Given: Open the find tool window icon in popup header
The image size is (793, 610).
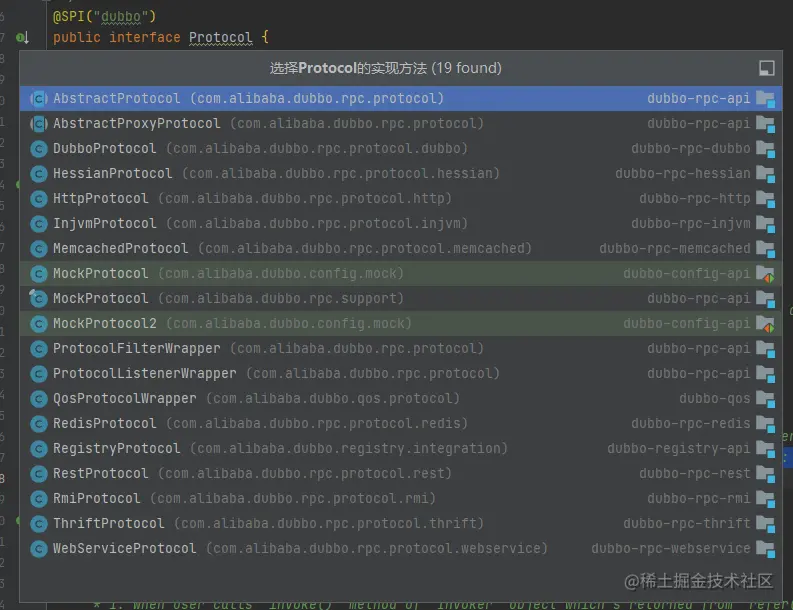Looking at the screenshot, I should click(767, 68).
